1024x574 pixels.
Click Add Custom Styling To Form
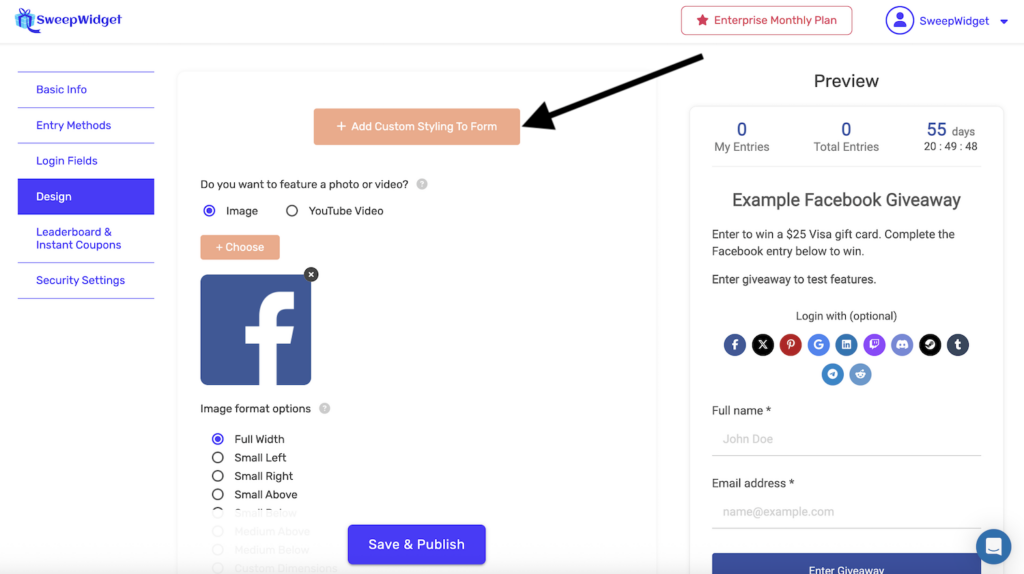(417, 127)
